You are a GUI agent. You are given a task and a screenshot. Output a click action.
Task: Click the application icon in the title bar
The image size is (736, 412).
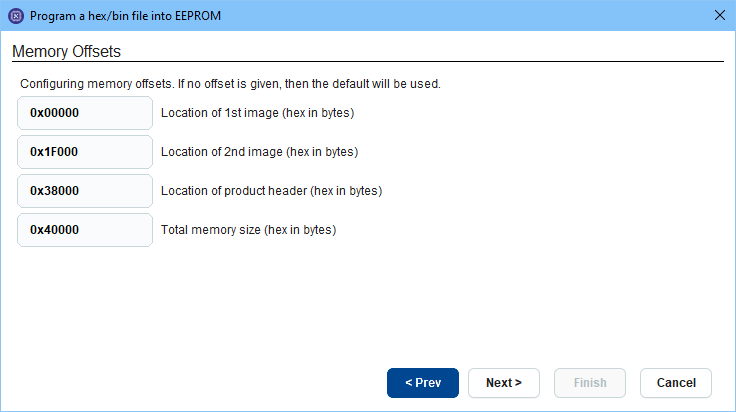tap(16, 16)
